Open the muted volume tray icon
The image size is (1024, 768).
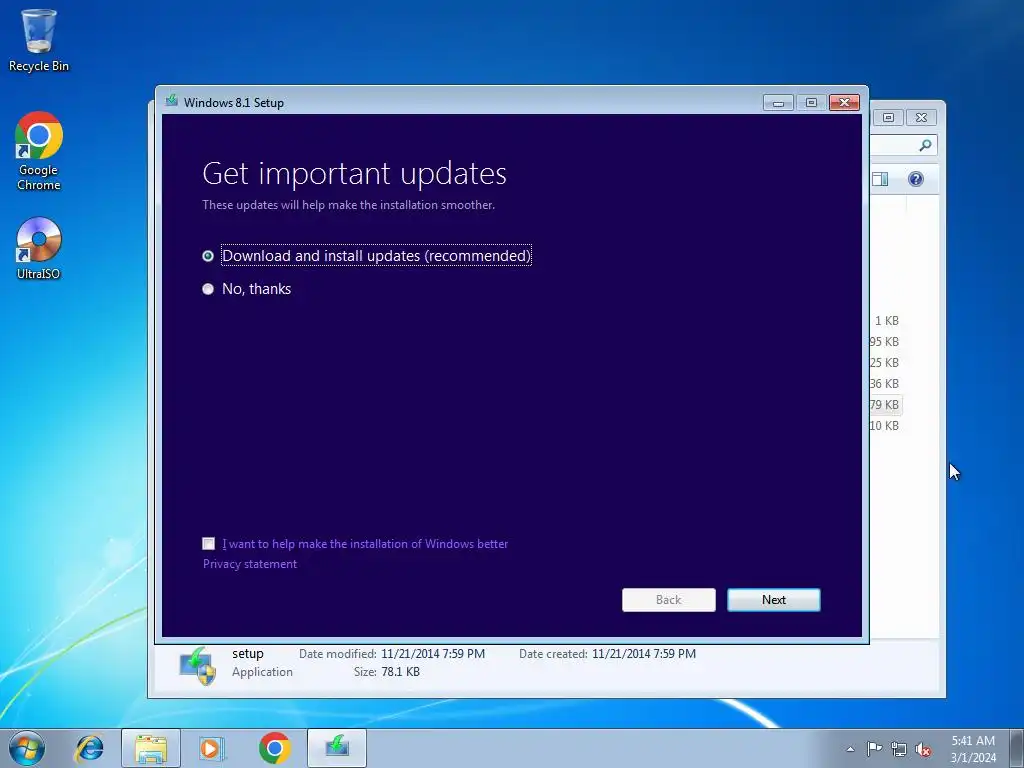(x=923, y=749)
